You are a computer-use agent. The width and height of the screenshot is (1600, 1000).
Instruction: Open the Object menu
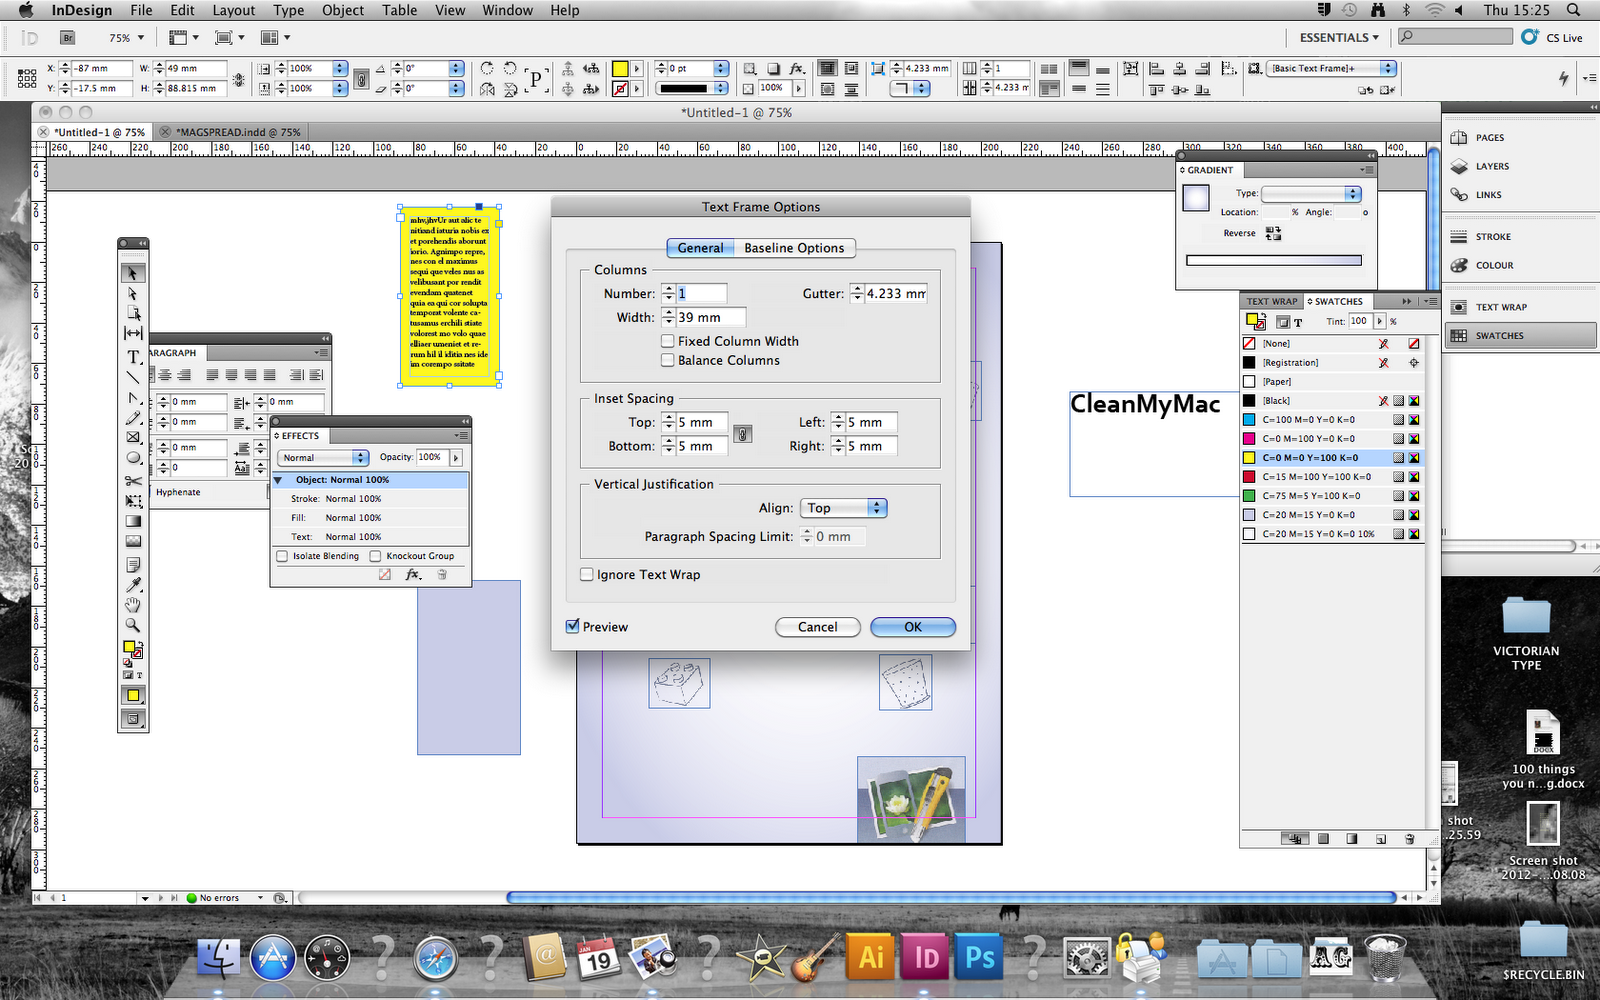[x=342, y=11]
